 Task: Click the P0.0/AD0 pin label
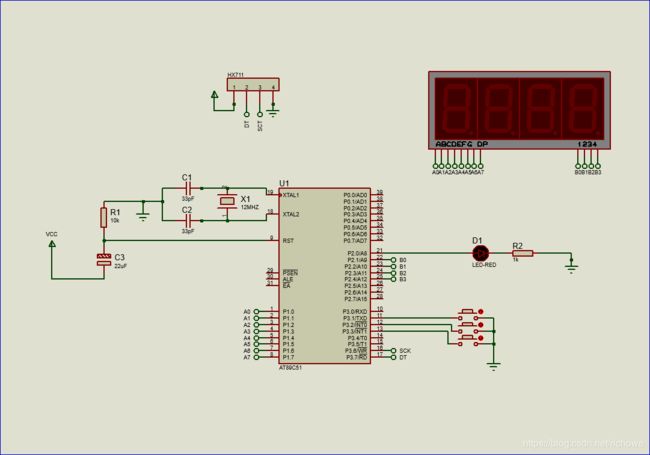click(355, 195)
